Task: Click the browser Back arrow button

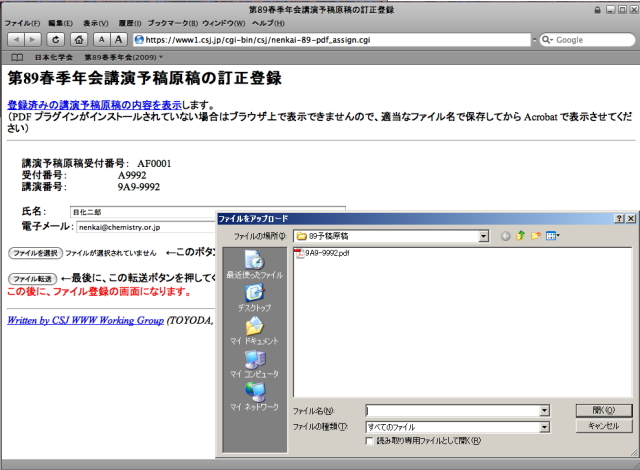Action: [16, 40]
